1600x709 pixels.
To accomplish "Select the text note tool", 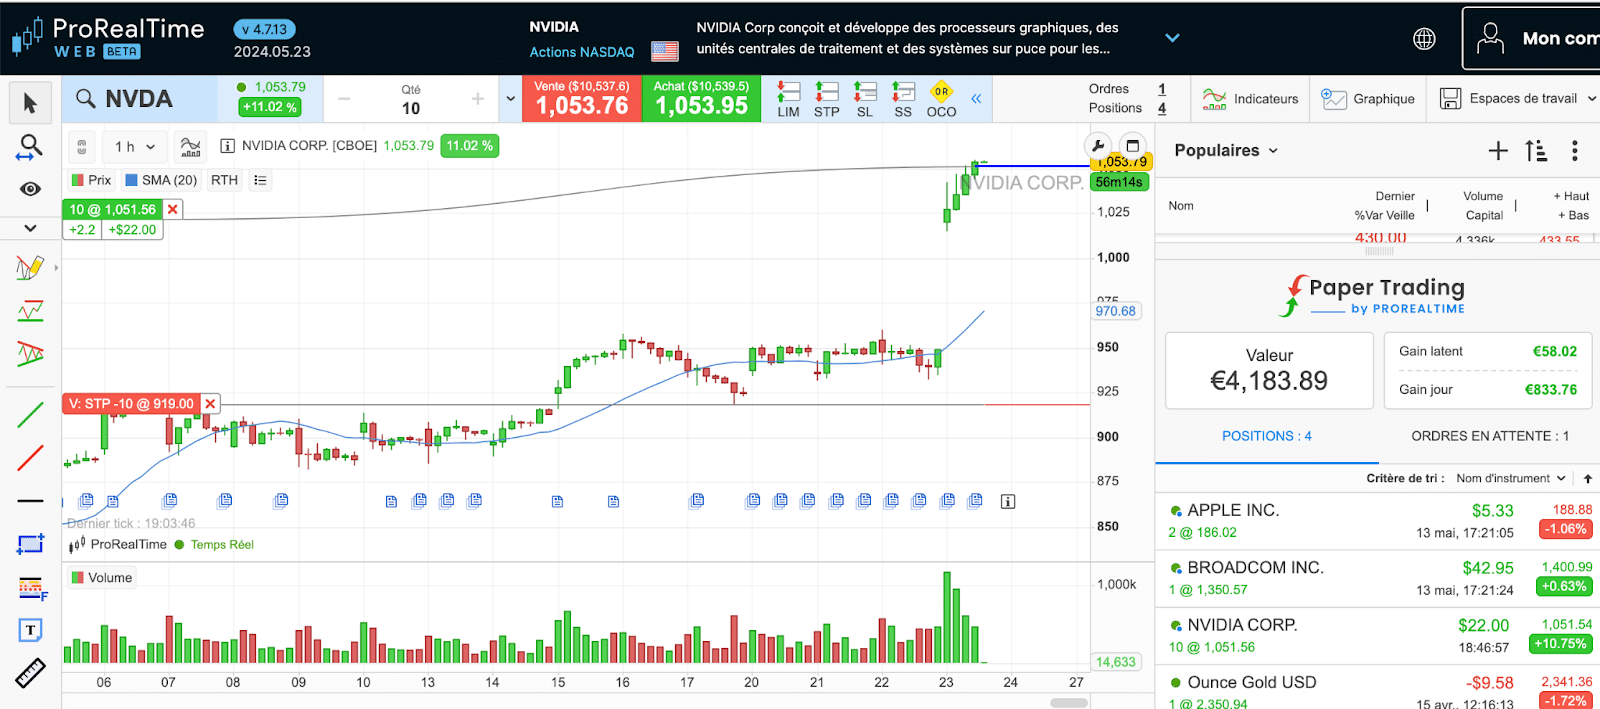I will pyautogui.click(x=30, y=630).
